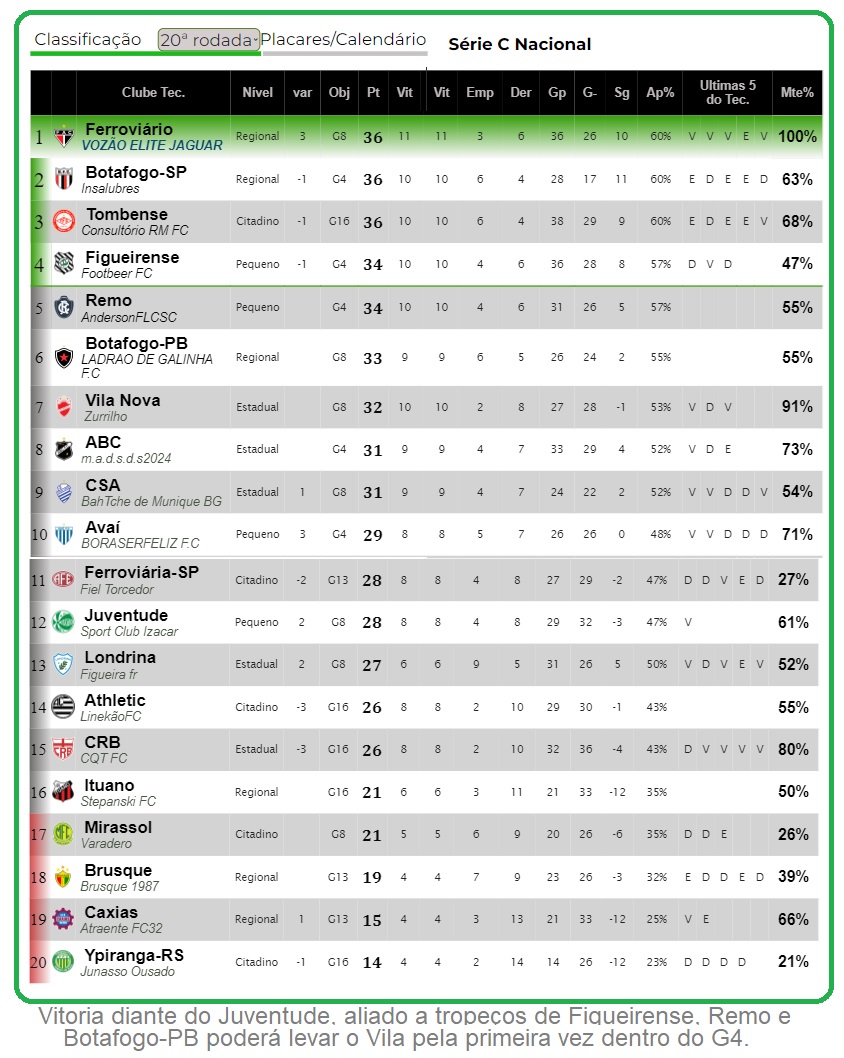Click the Remo club crest icon

coord(64,307)
